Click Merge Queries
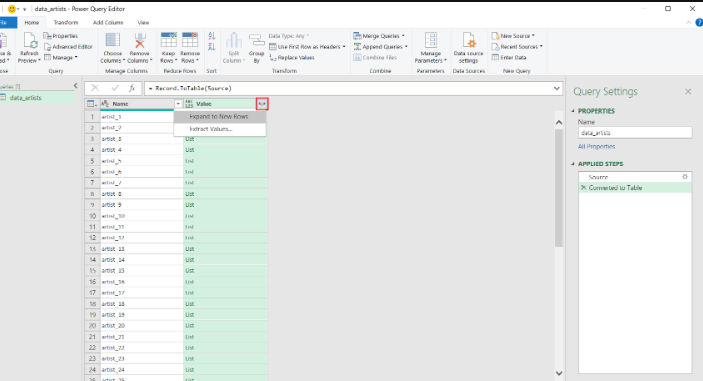703x381 pixels. (x=379, y=36)
